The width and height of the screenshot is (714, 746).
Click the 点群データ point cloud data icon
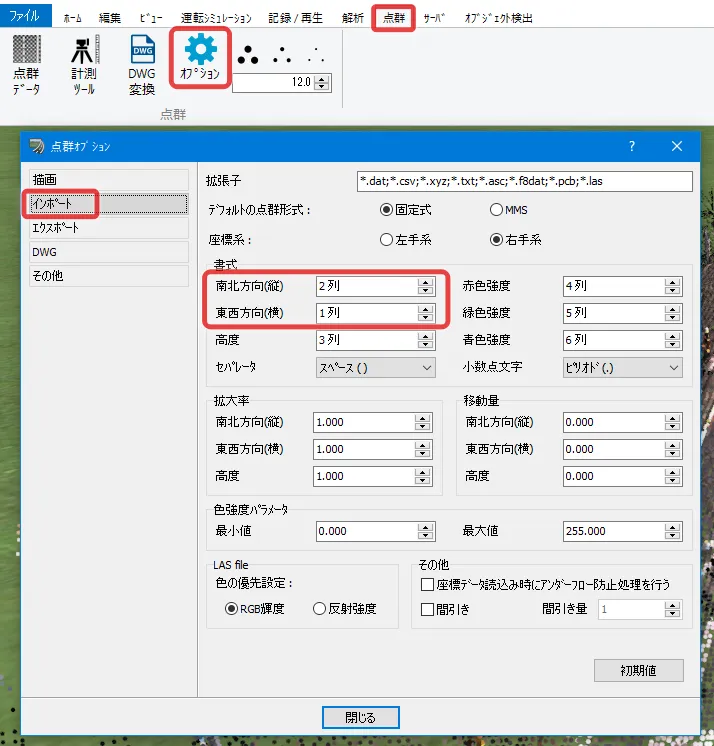click(27, 65)
